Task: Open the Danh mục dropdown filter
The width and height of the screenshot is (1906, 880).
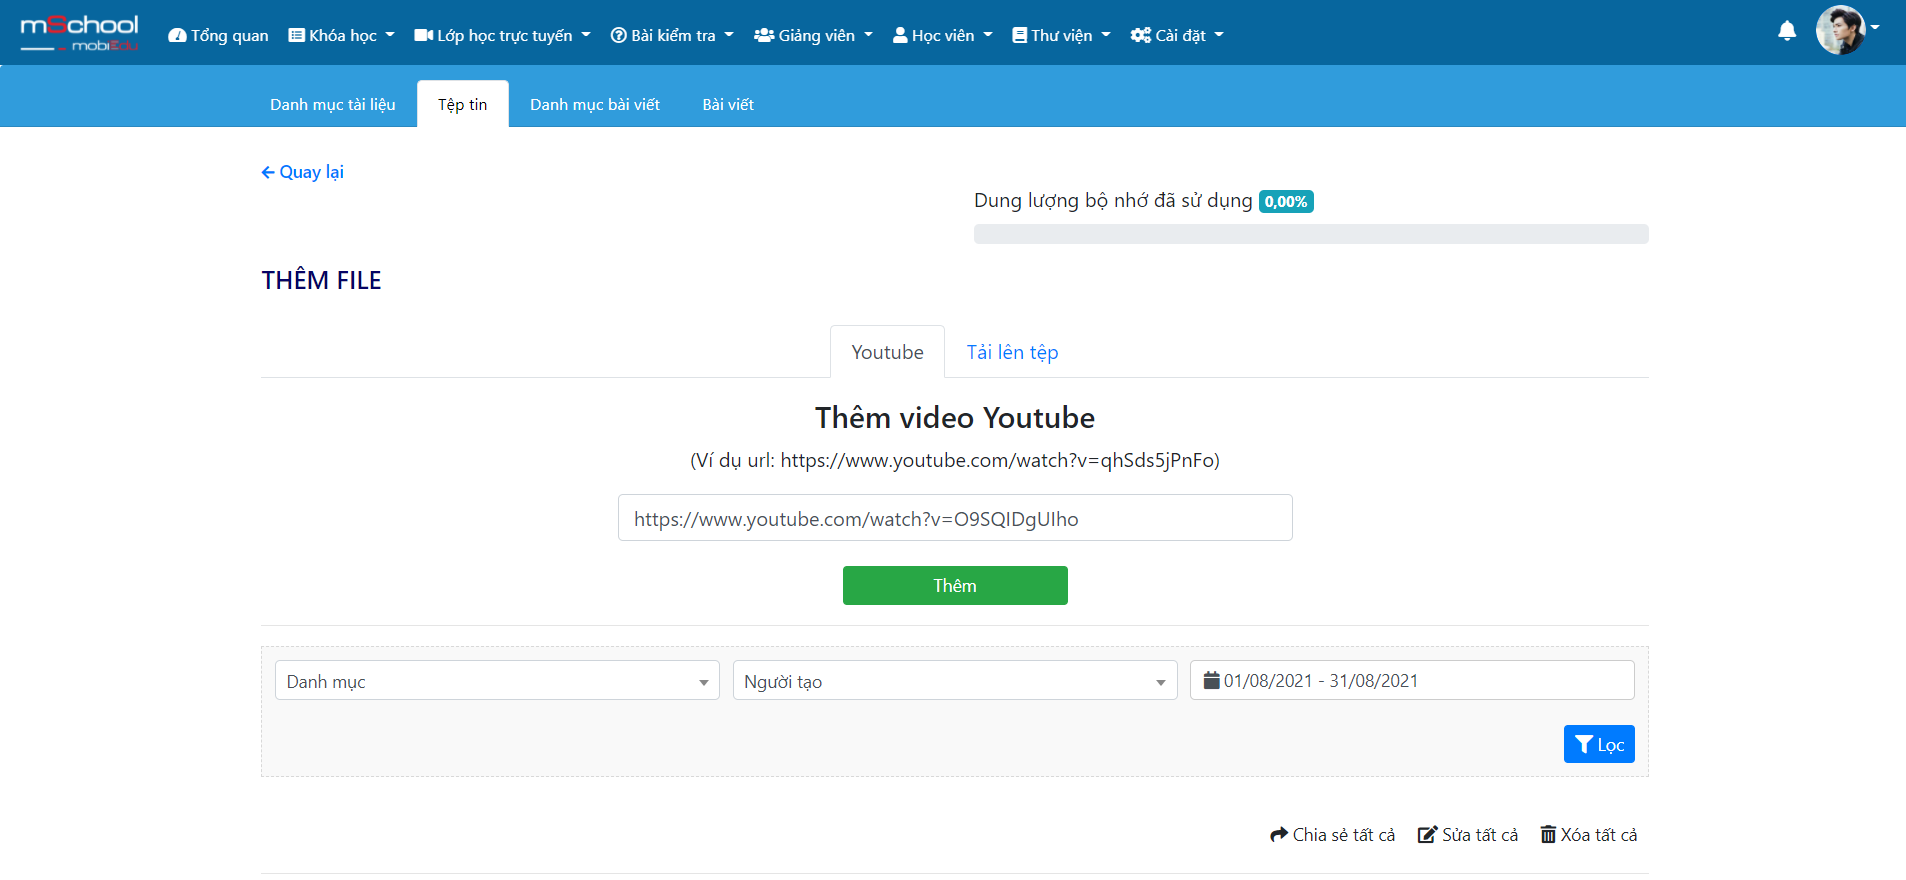Action: 497,680
